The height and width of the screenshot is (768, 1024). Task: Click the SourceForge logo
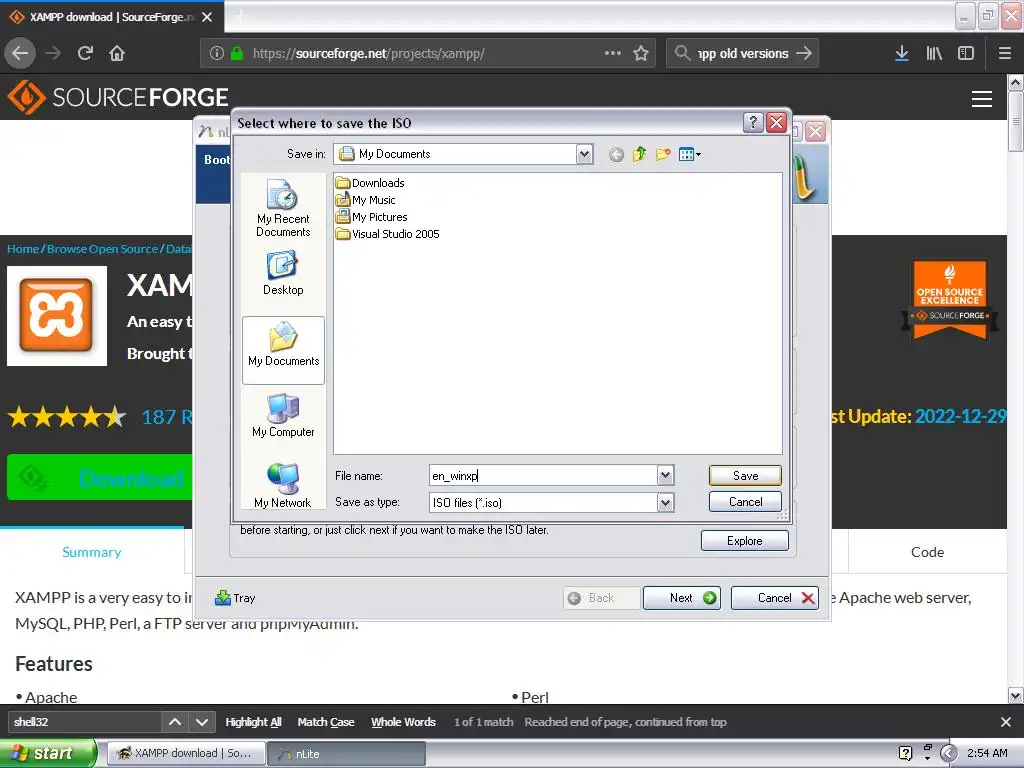coord(118,97)
